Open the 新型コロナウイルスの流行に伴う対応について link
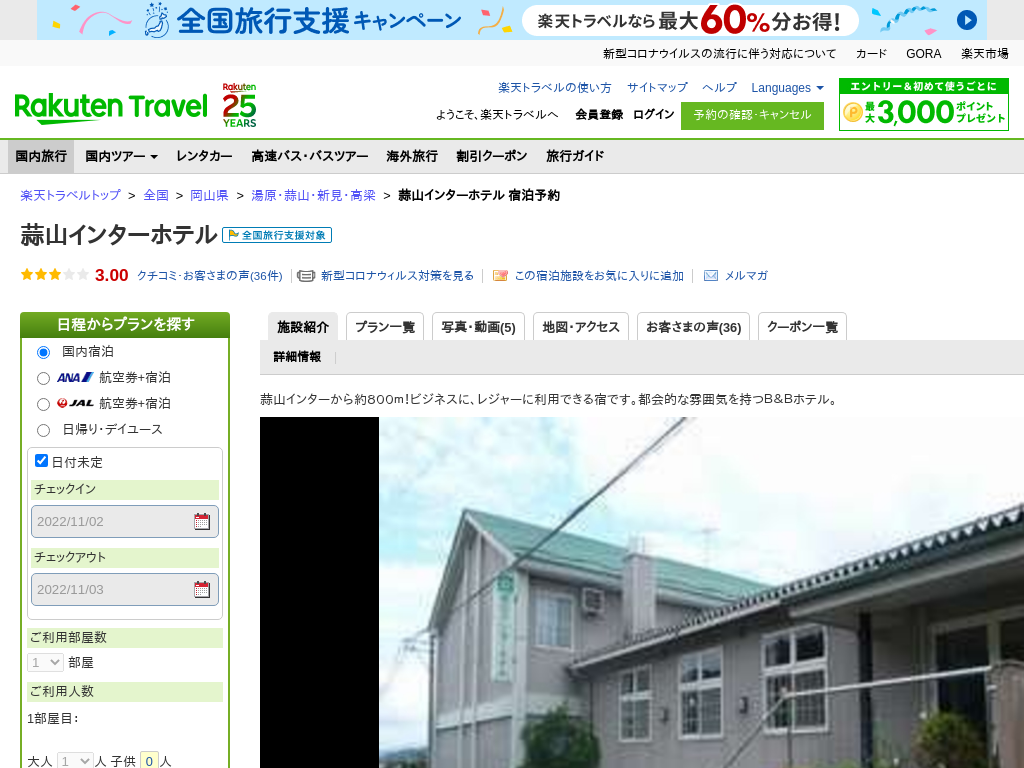Viewport: 1024px width, 768px height. [719, 54]
